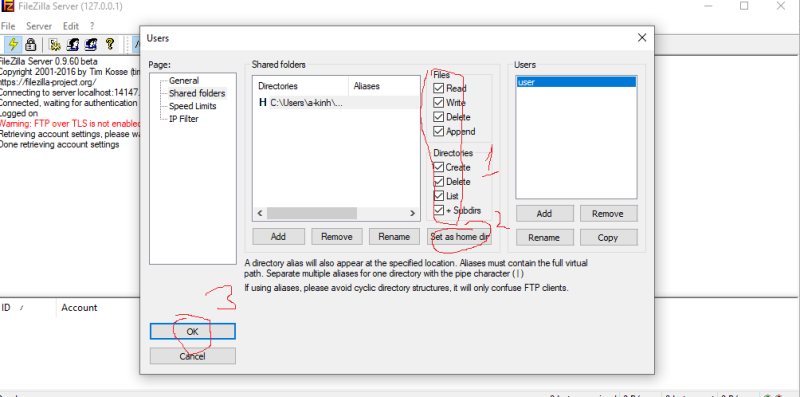Select the IP Filter page
The image size is (800, 397).
point(184,119)
